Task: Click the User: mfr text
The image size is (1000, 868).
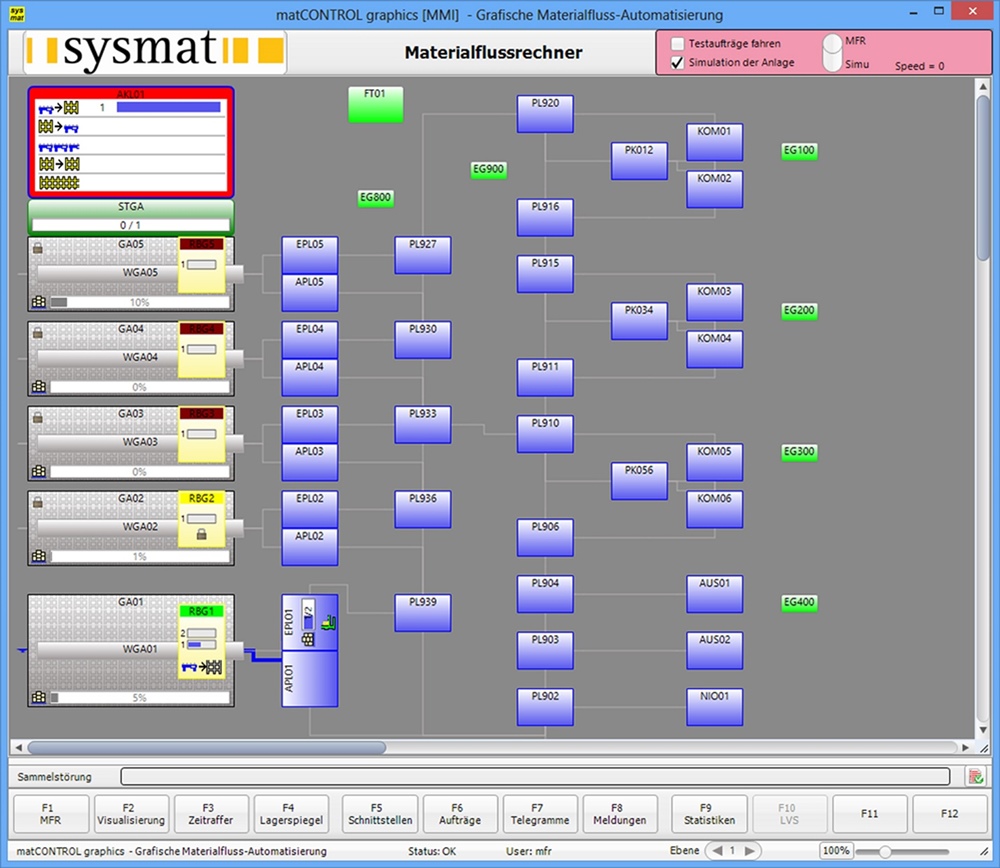Action: click(529, 851)
